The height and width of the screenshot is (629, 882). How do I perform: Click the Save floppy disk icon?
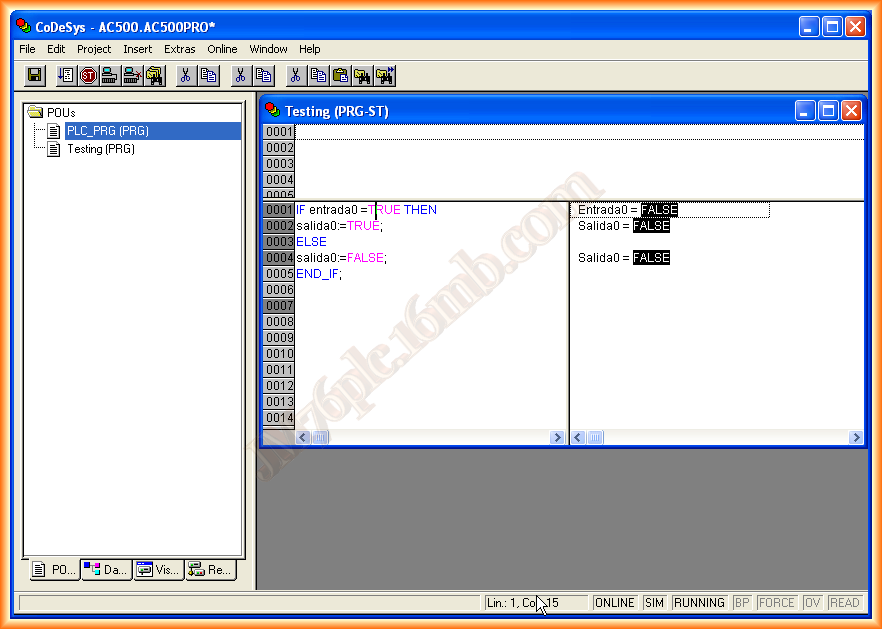click(x=34, y=75)
